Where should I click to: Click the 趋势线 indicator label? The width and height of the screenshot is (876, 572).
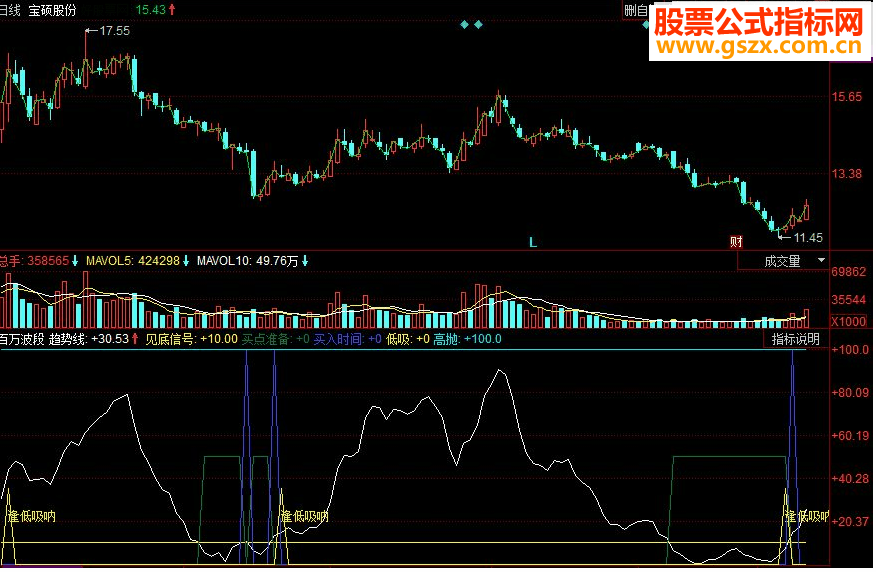(90, 339)
